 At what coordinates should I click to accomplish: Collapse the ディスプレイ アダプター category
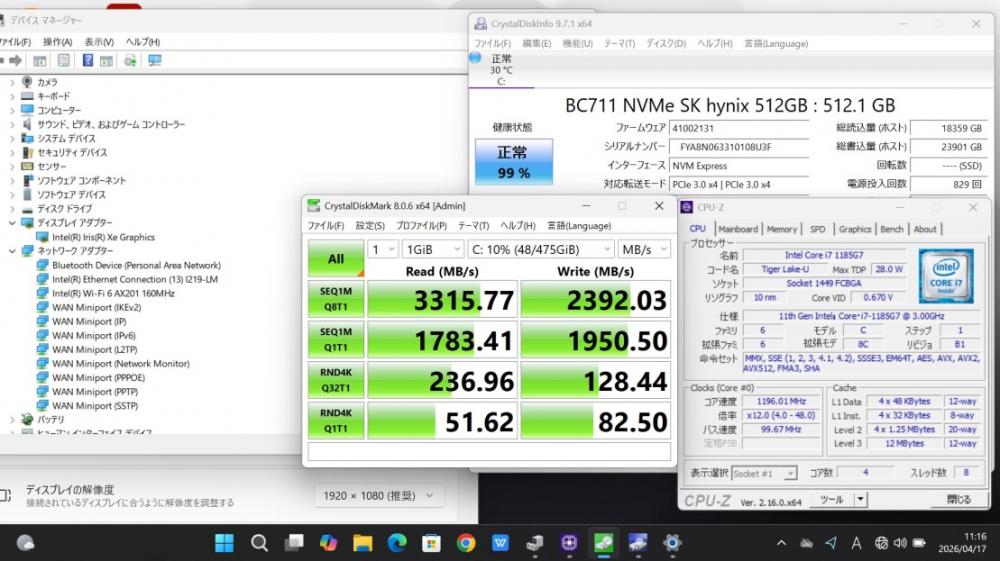12,222
